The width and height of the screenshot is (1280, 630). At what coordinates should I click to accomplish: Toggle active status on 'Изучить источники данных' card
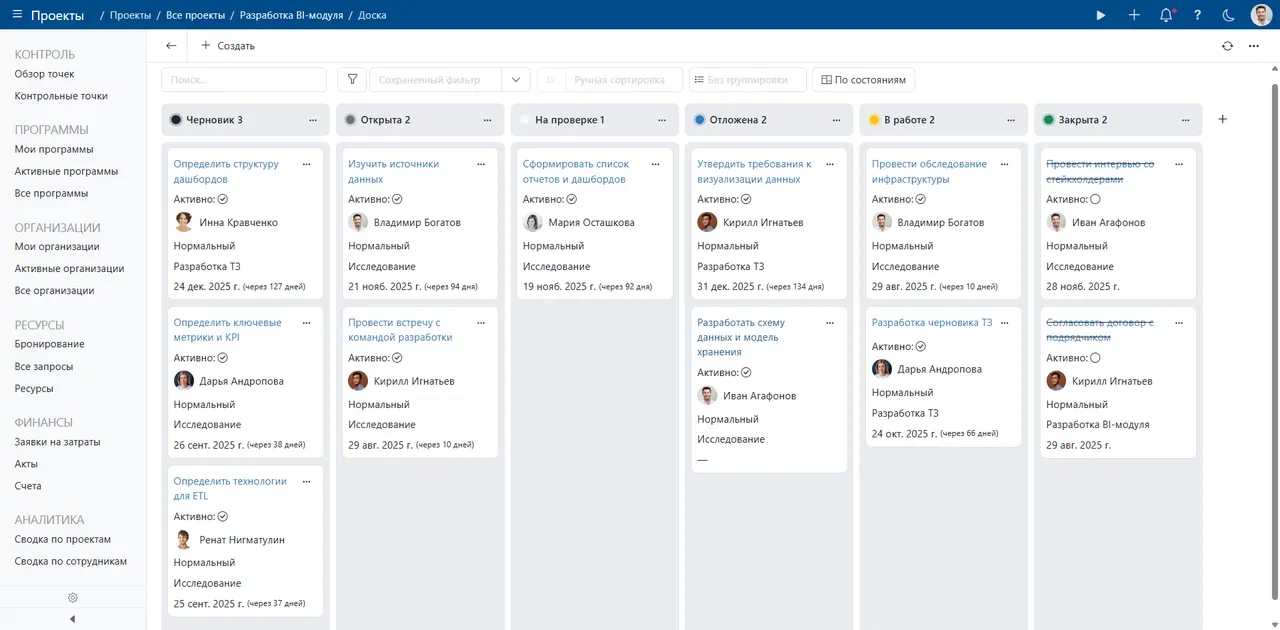point(397,199)
